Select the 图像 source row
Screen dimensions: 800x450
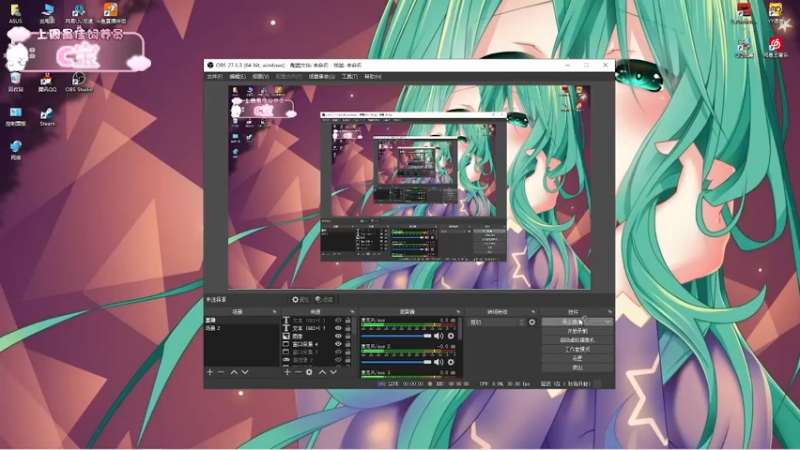[317, 336]
